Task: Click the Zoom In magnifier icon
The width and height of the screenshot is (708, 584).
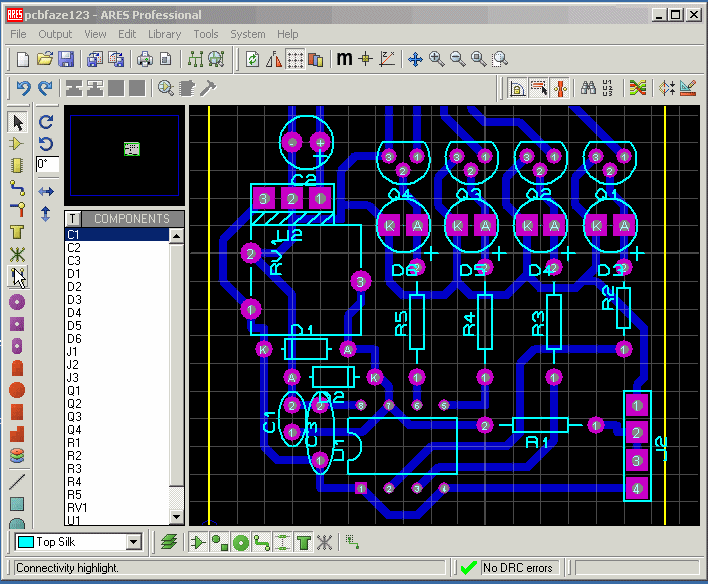Action: [436, 59]
